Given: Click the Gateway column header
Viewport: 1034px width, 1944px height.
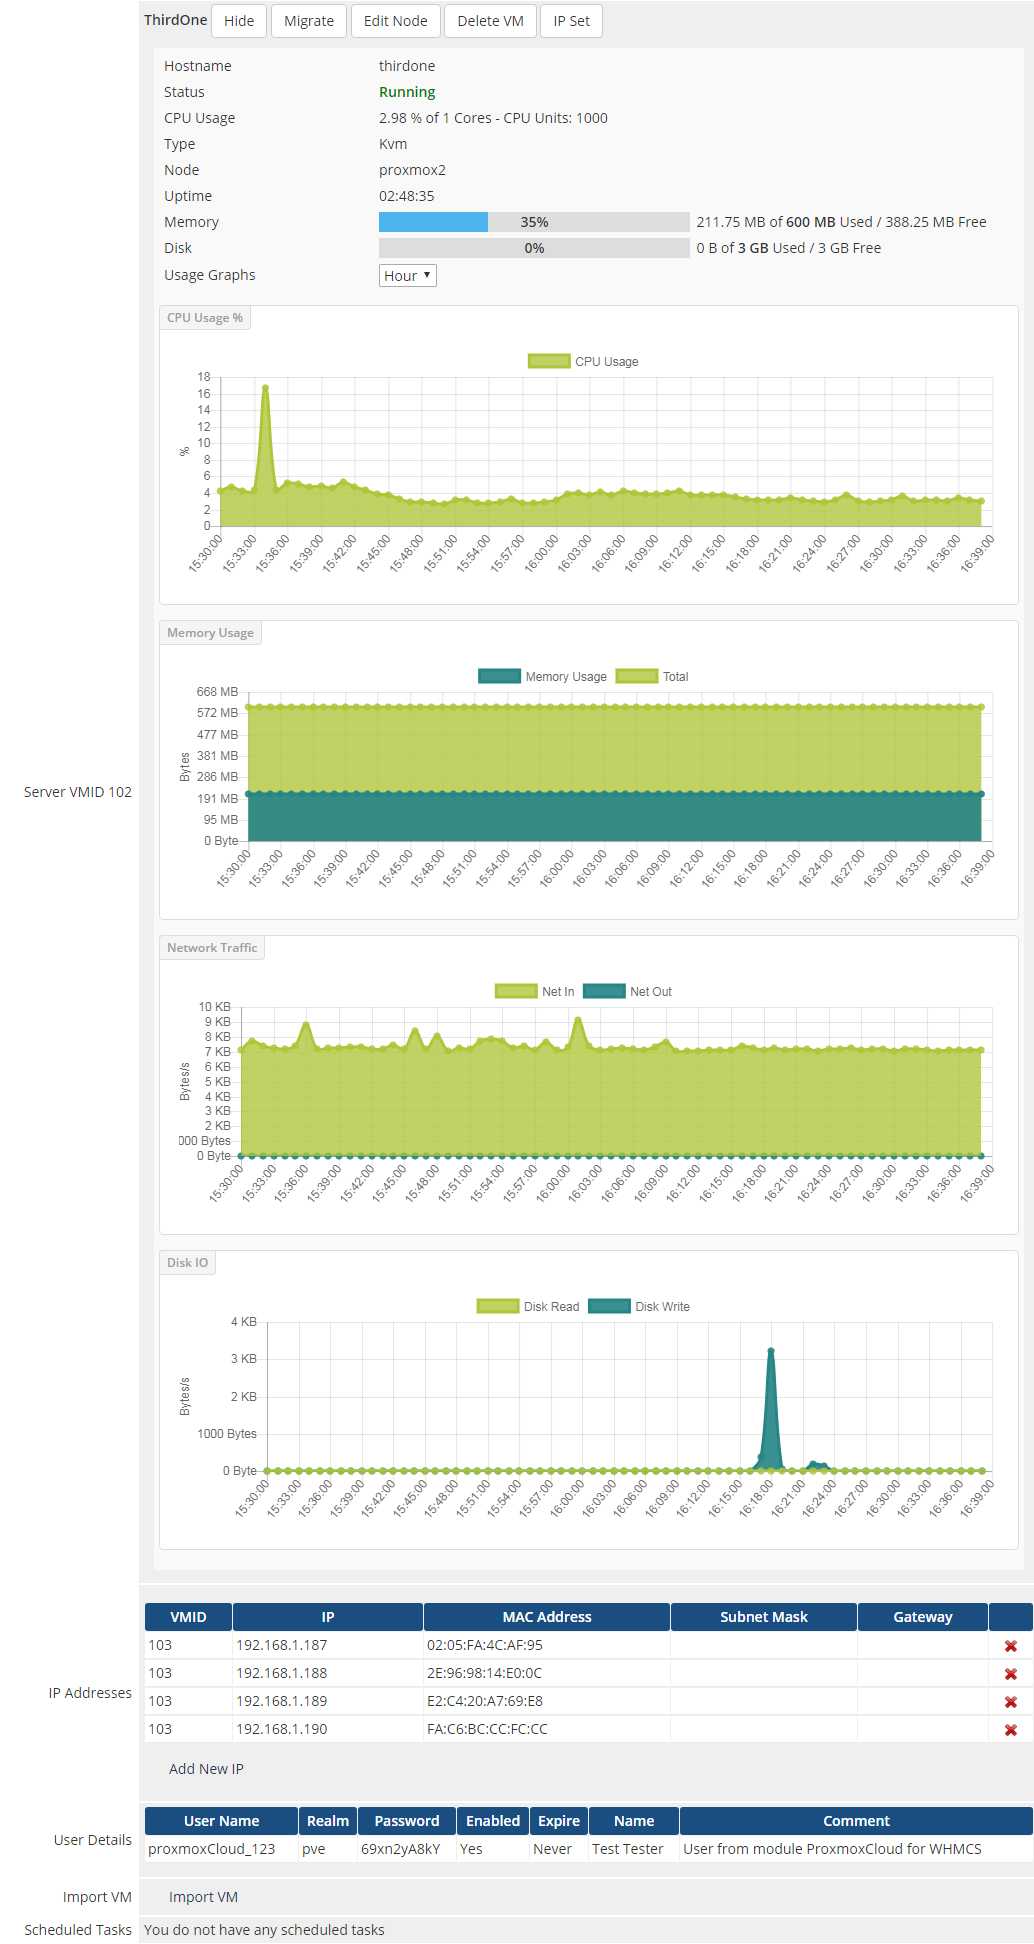Looking at the screenshot, I should pyautogui.click(x=923, y=1617).
